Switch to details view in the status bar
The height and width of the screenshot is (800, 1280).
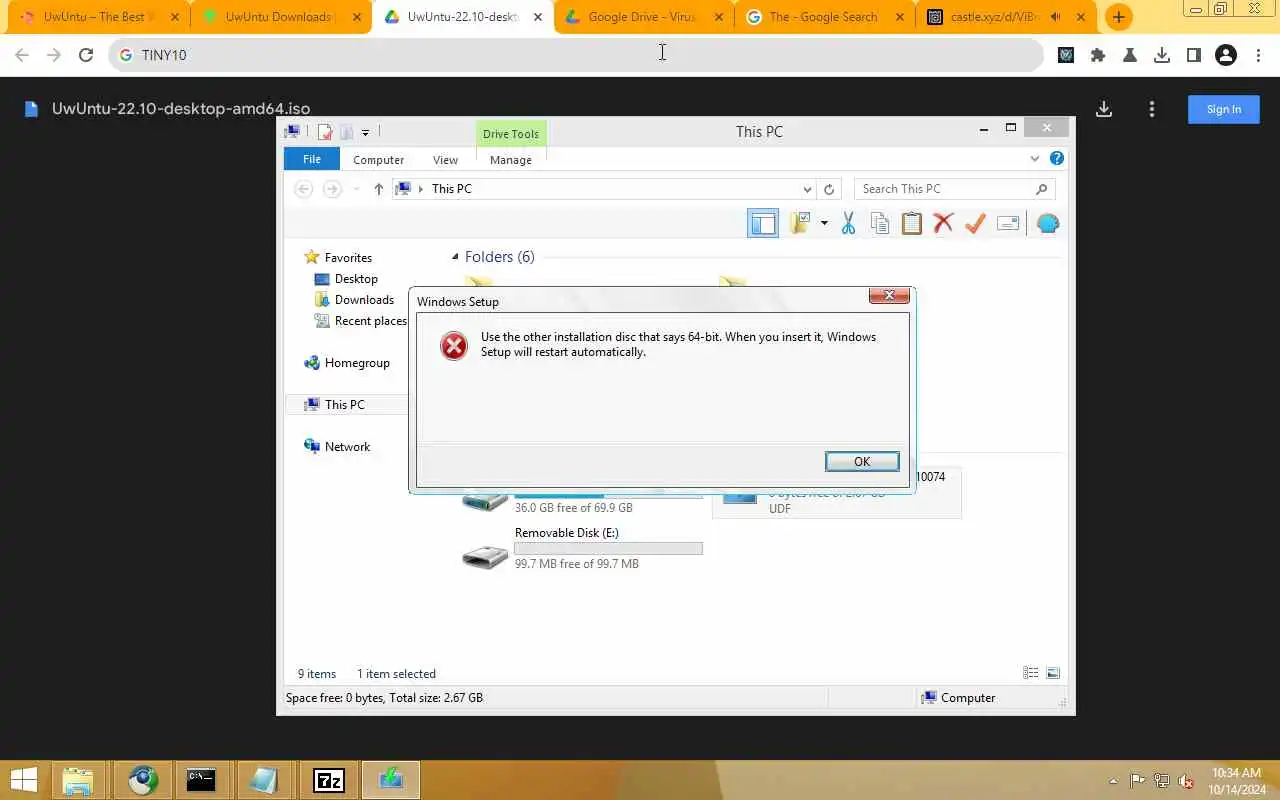pos(1030,674)
